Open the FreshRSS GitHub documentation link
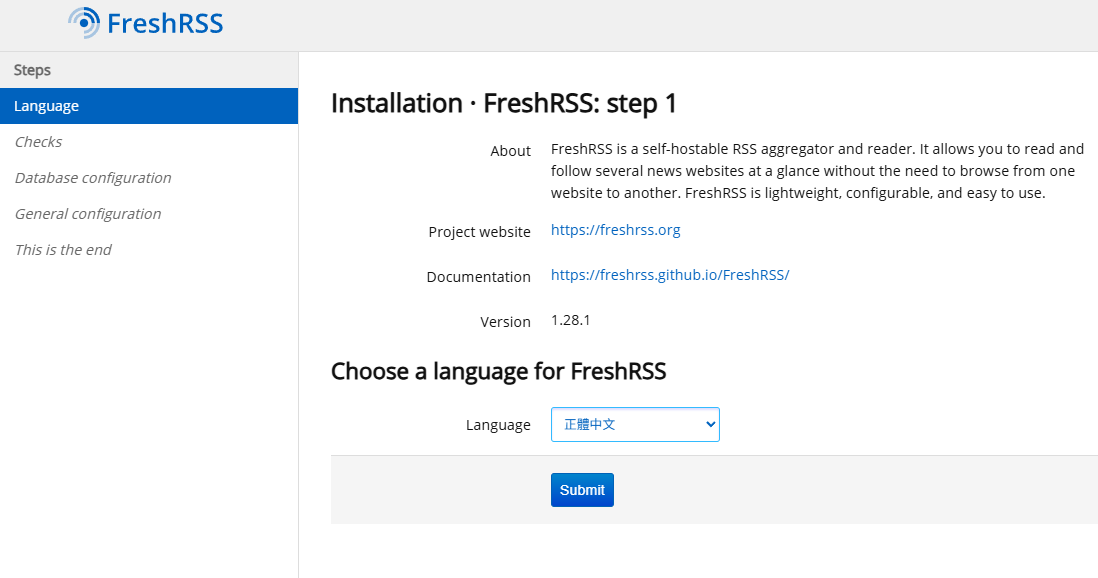Screen dimensions: 1098x578 click(670, 275)
